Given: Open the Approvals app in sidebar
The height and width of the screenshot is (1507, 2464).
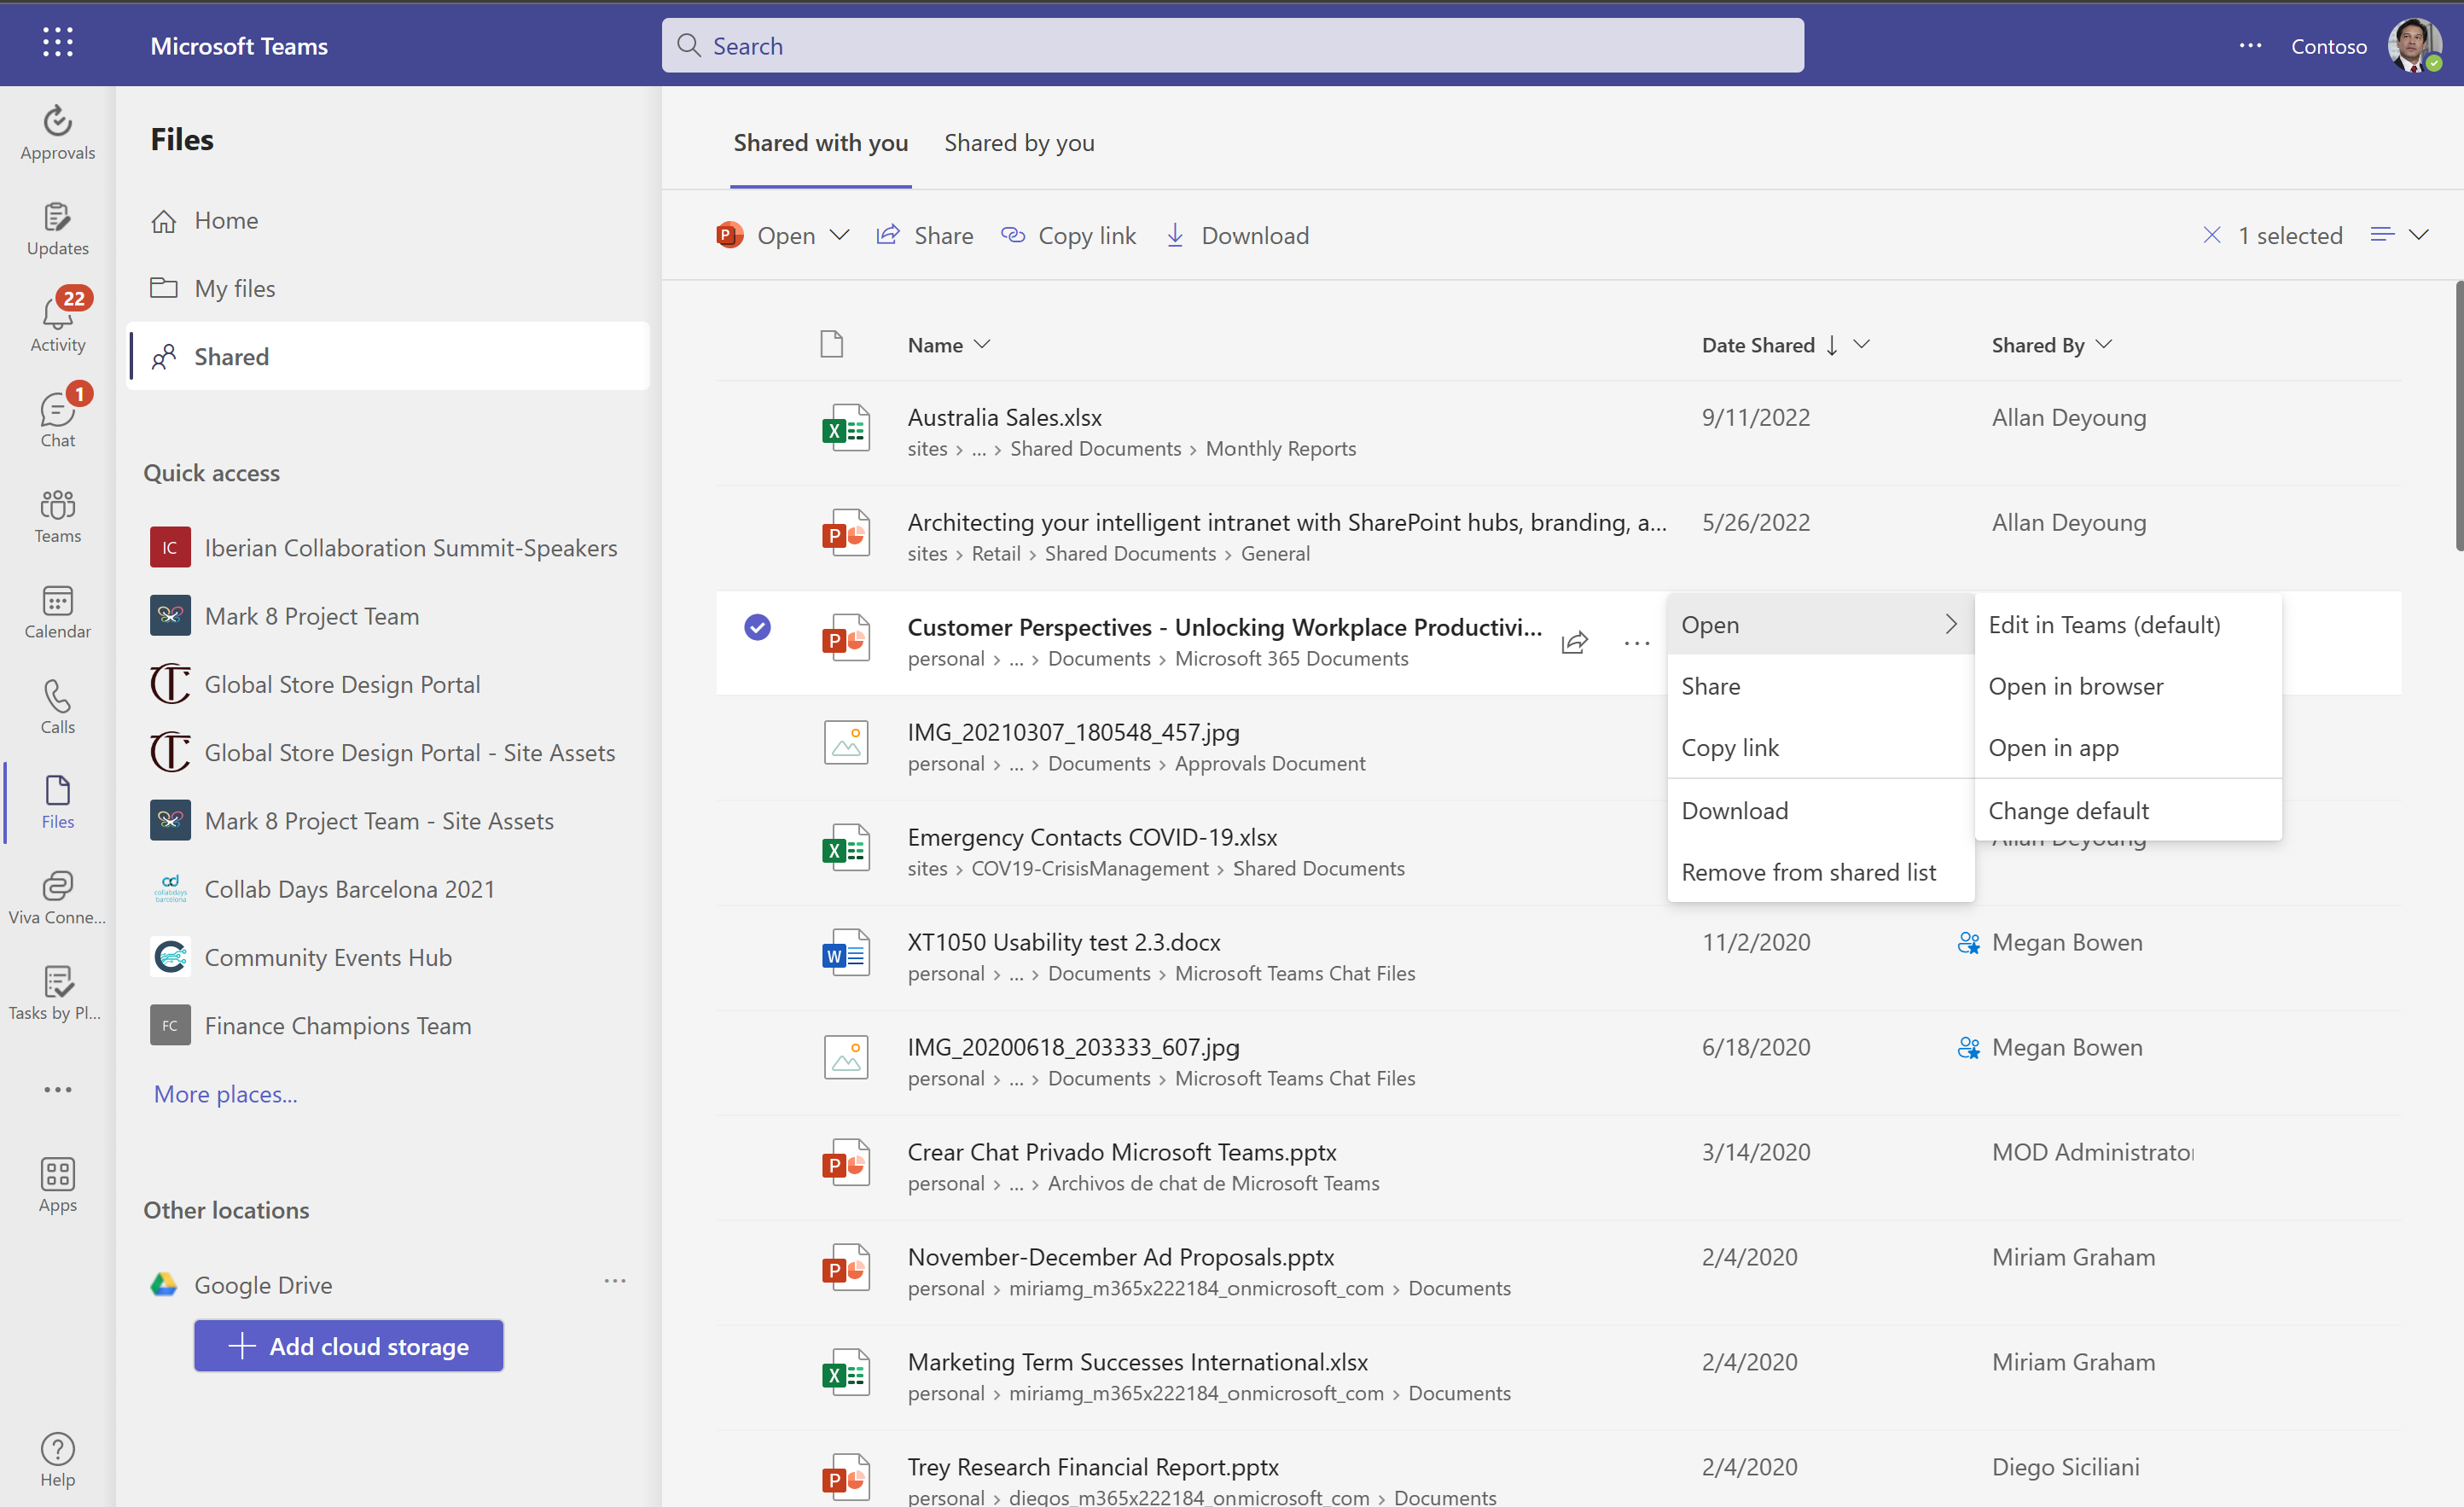Looking at the screenshot, I should 57,132.
